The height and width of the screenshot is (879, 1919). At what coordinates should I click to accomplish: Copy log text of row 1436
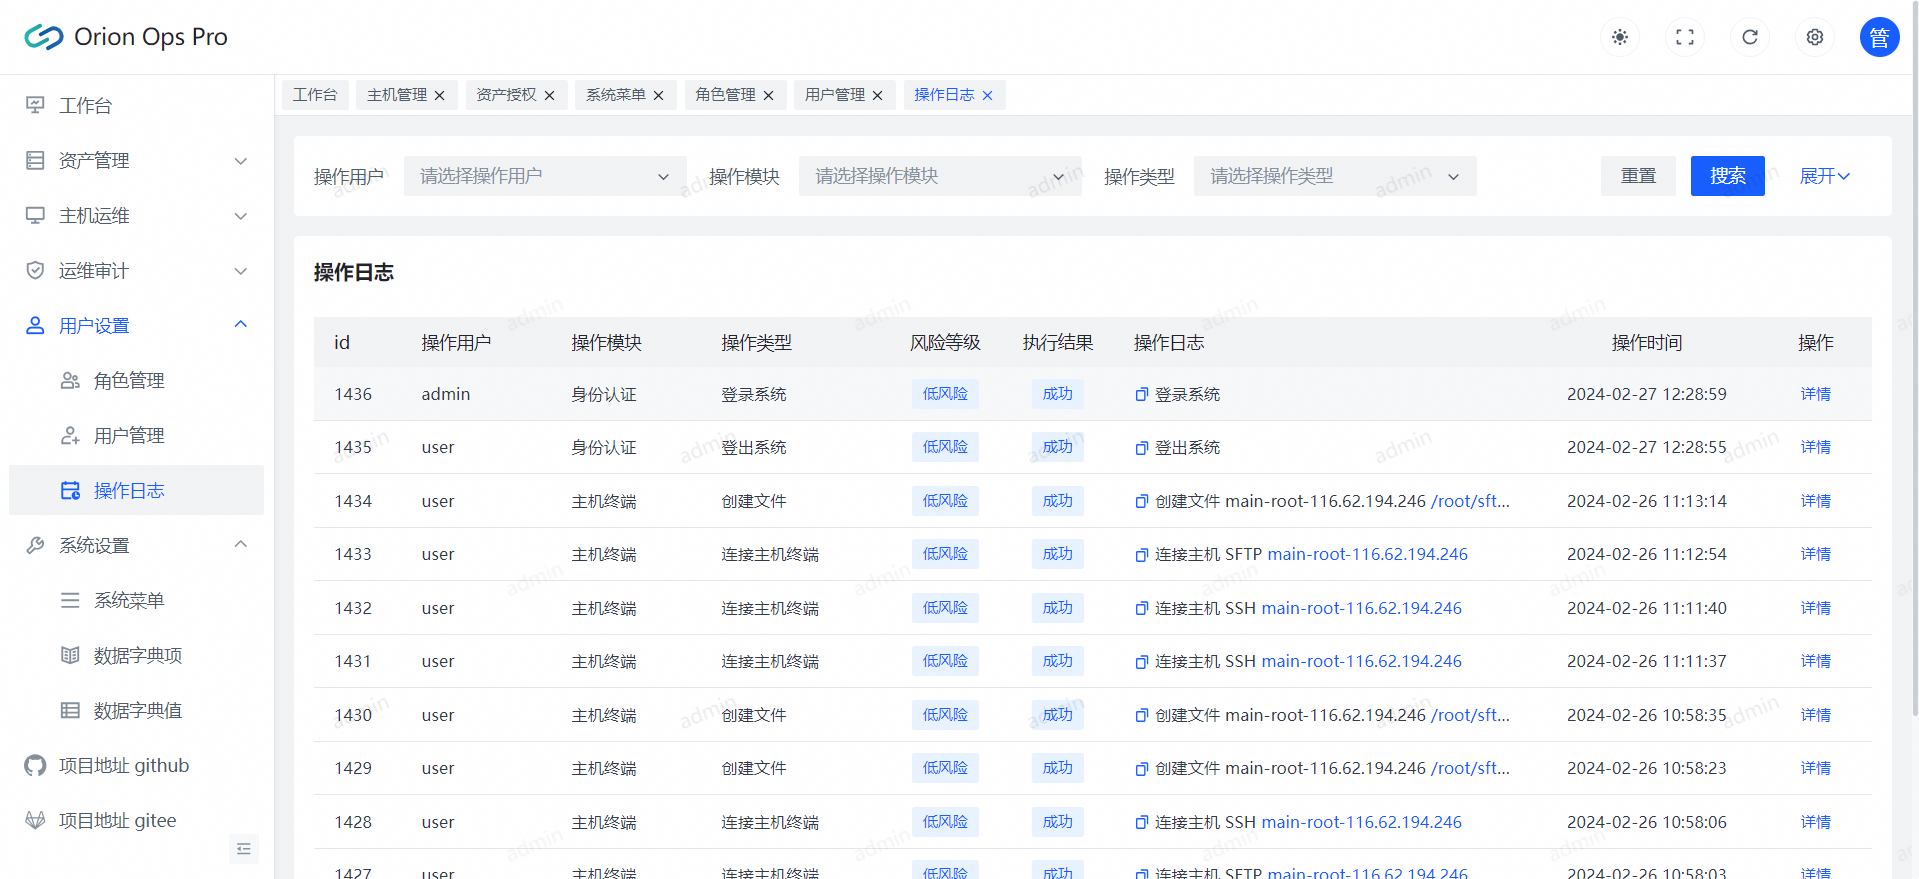[x=1141, y=395]
